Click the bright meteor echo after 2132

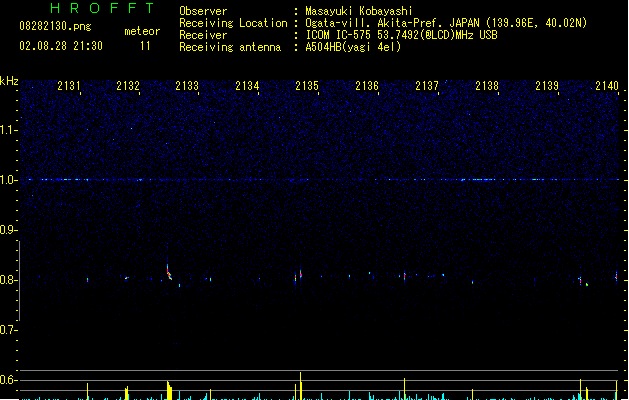169,272
